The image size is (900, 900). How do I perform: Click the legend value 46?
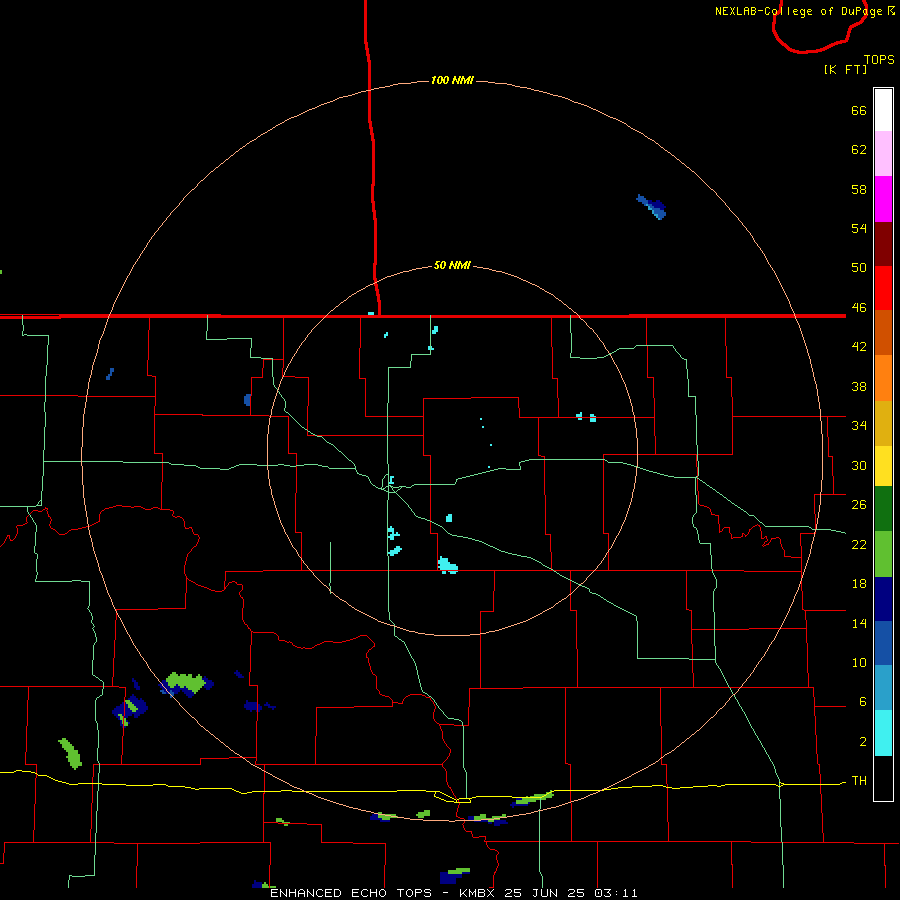pos(859,308)
